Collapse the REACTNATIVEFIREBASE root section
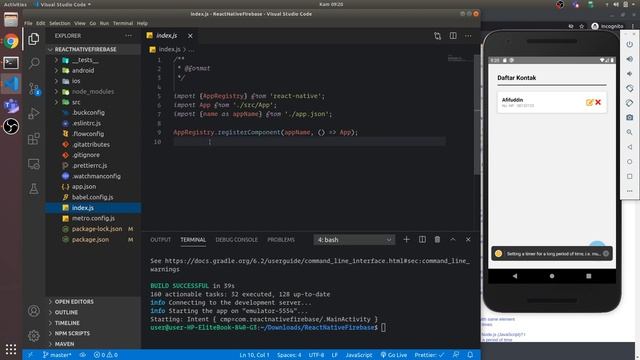 93,49
